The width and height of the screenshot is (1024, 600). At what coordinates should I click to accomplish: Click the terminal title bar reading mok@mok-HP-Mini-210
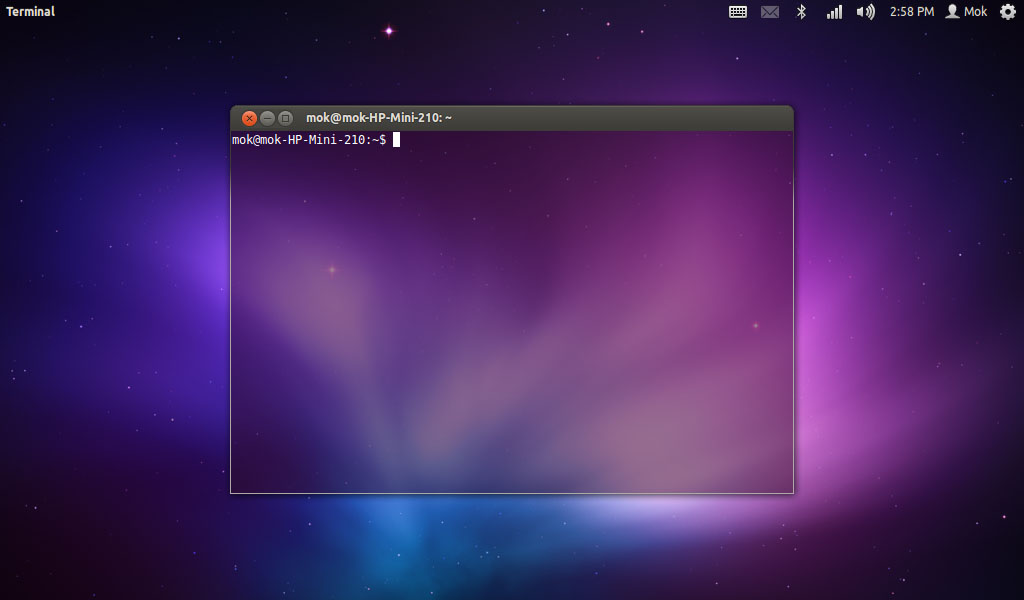[380, 117]
